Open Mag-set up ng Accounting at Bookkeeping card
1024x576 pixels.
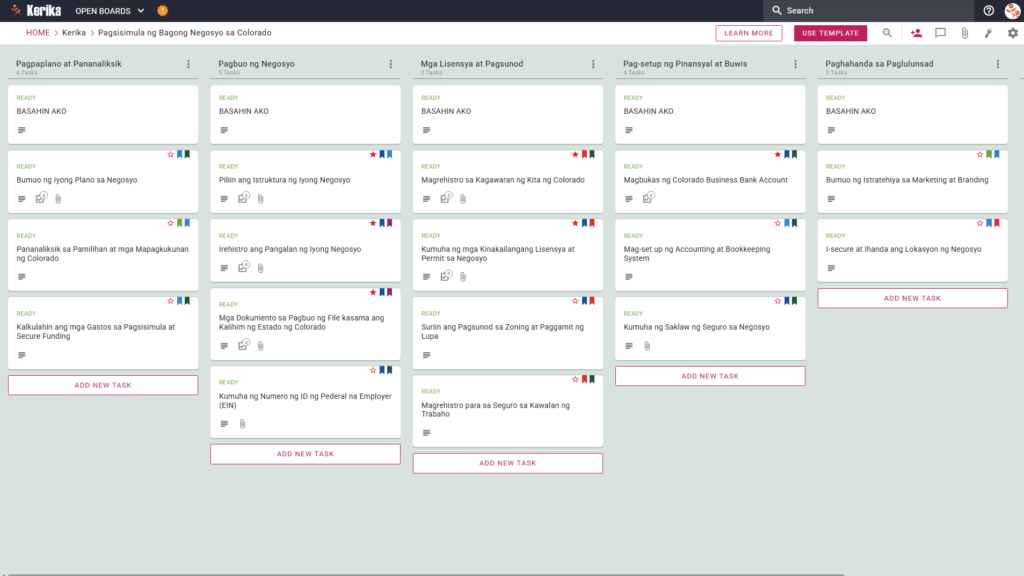710,255
